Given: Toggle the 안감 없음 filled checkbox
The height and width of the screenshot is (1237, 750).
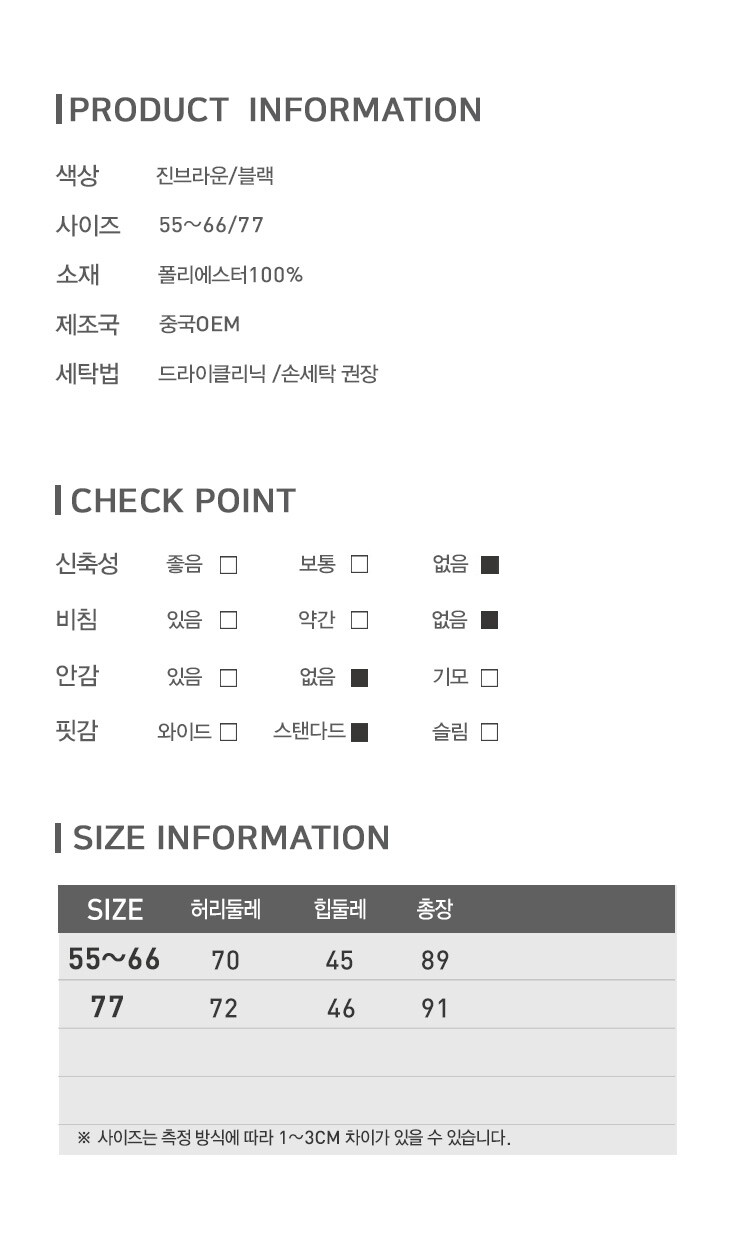Looking at the screenshot, I should pos(360,678).
